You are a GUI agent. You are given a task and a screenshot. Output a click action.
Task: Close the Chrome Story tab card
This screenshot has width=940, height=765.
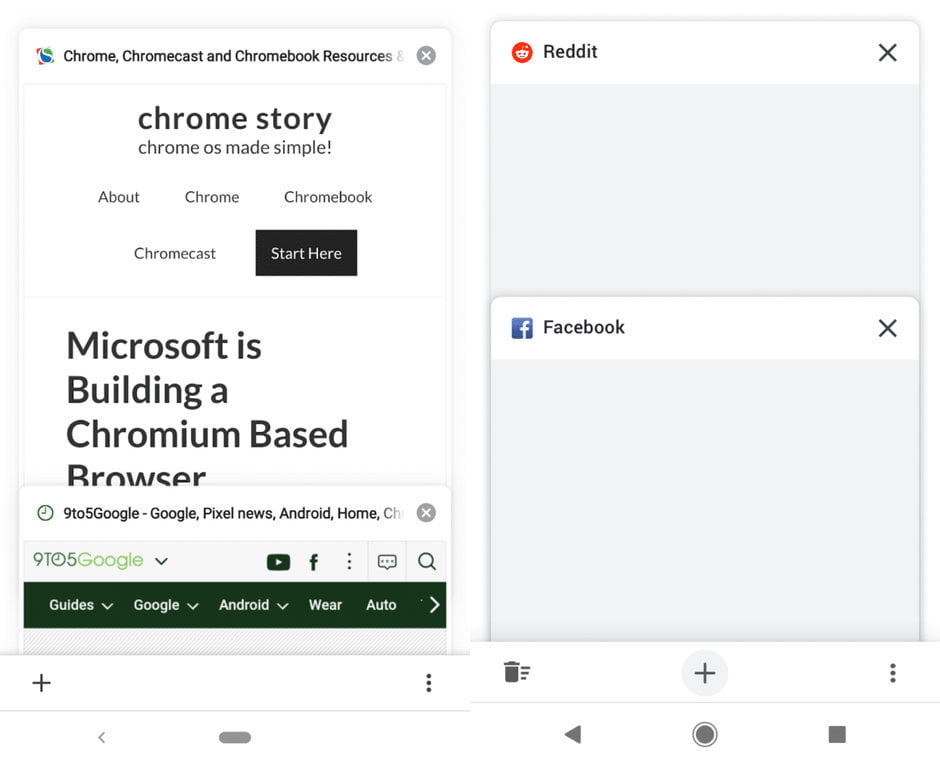coord(426,56)
